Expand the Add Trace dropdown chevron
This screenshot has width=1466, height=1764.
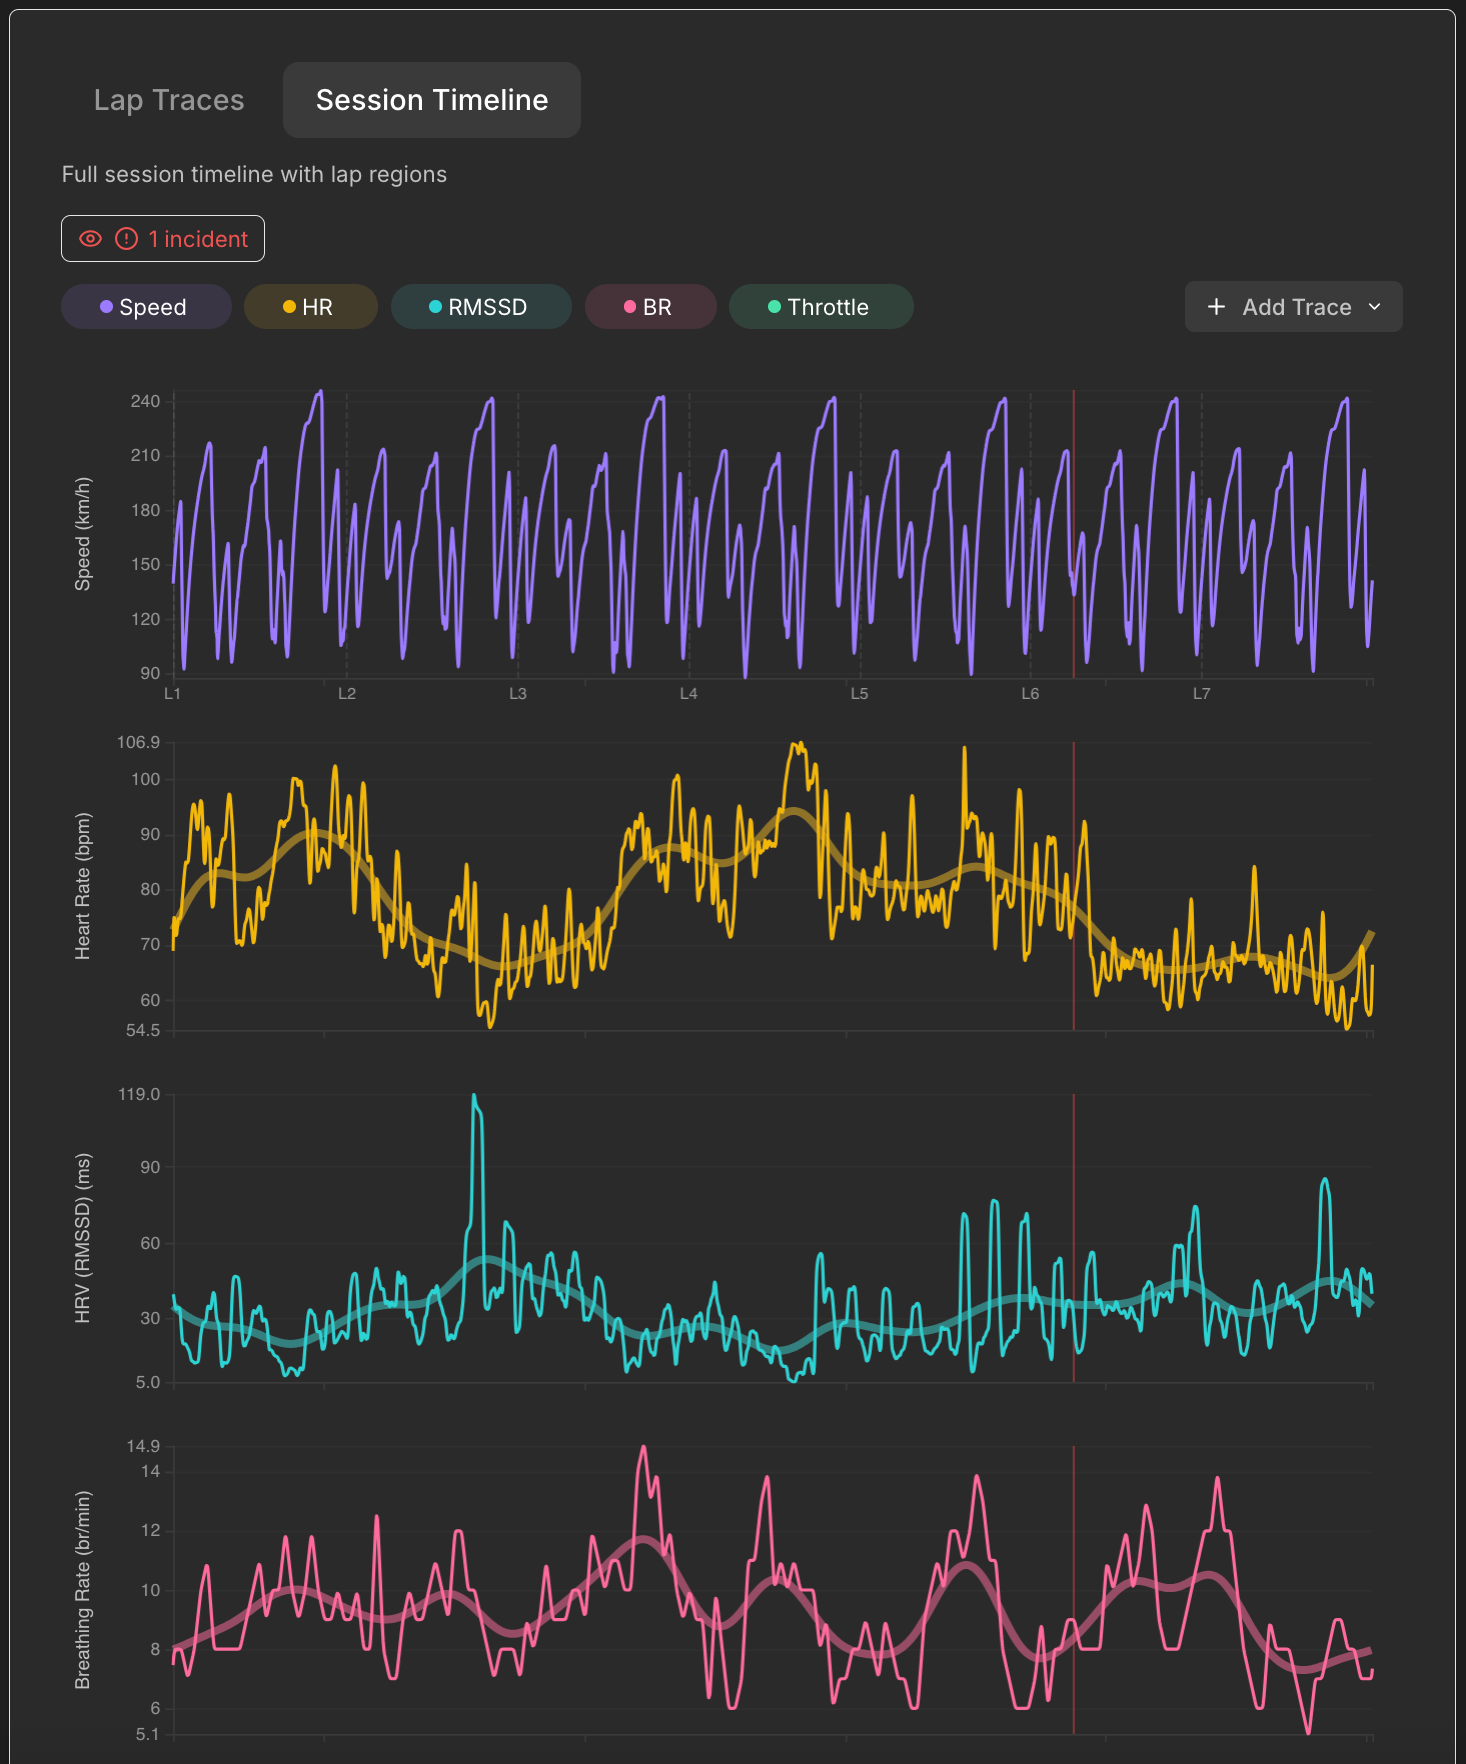point(1375,307)
